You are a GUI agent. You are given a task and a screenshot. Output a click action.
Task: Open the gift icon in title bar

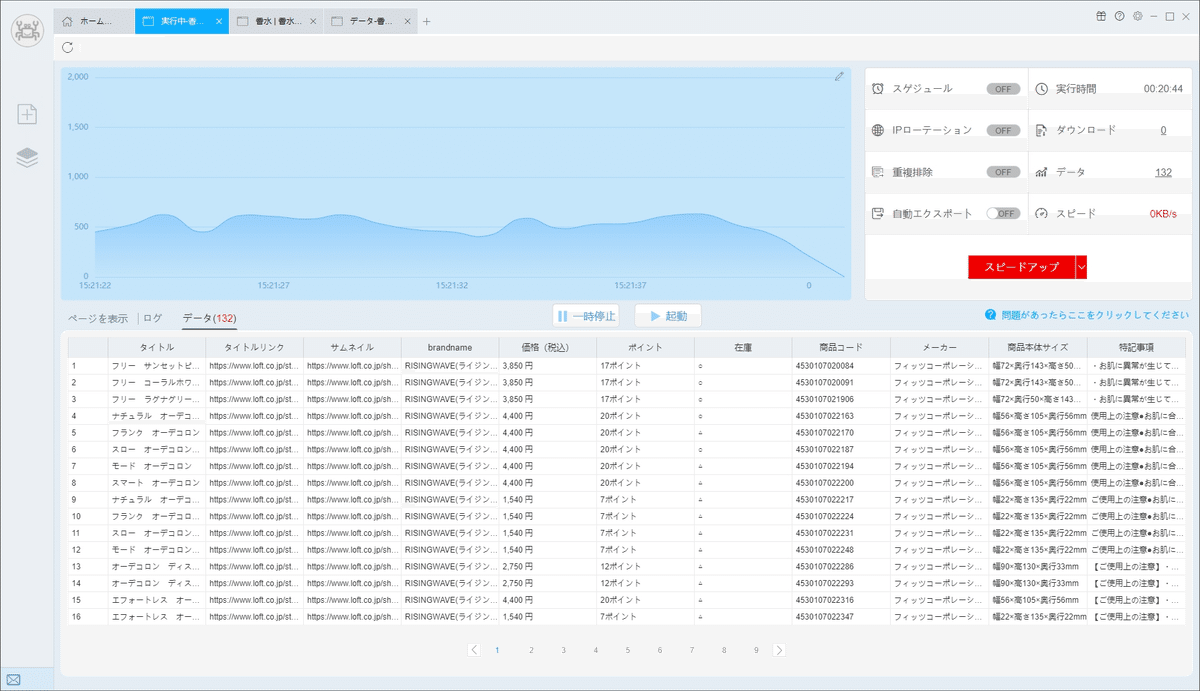click(x=1102, y=16)
